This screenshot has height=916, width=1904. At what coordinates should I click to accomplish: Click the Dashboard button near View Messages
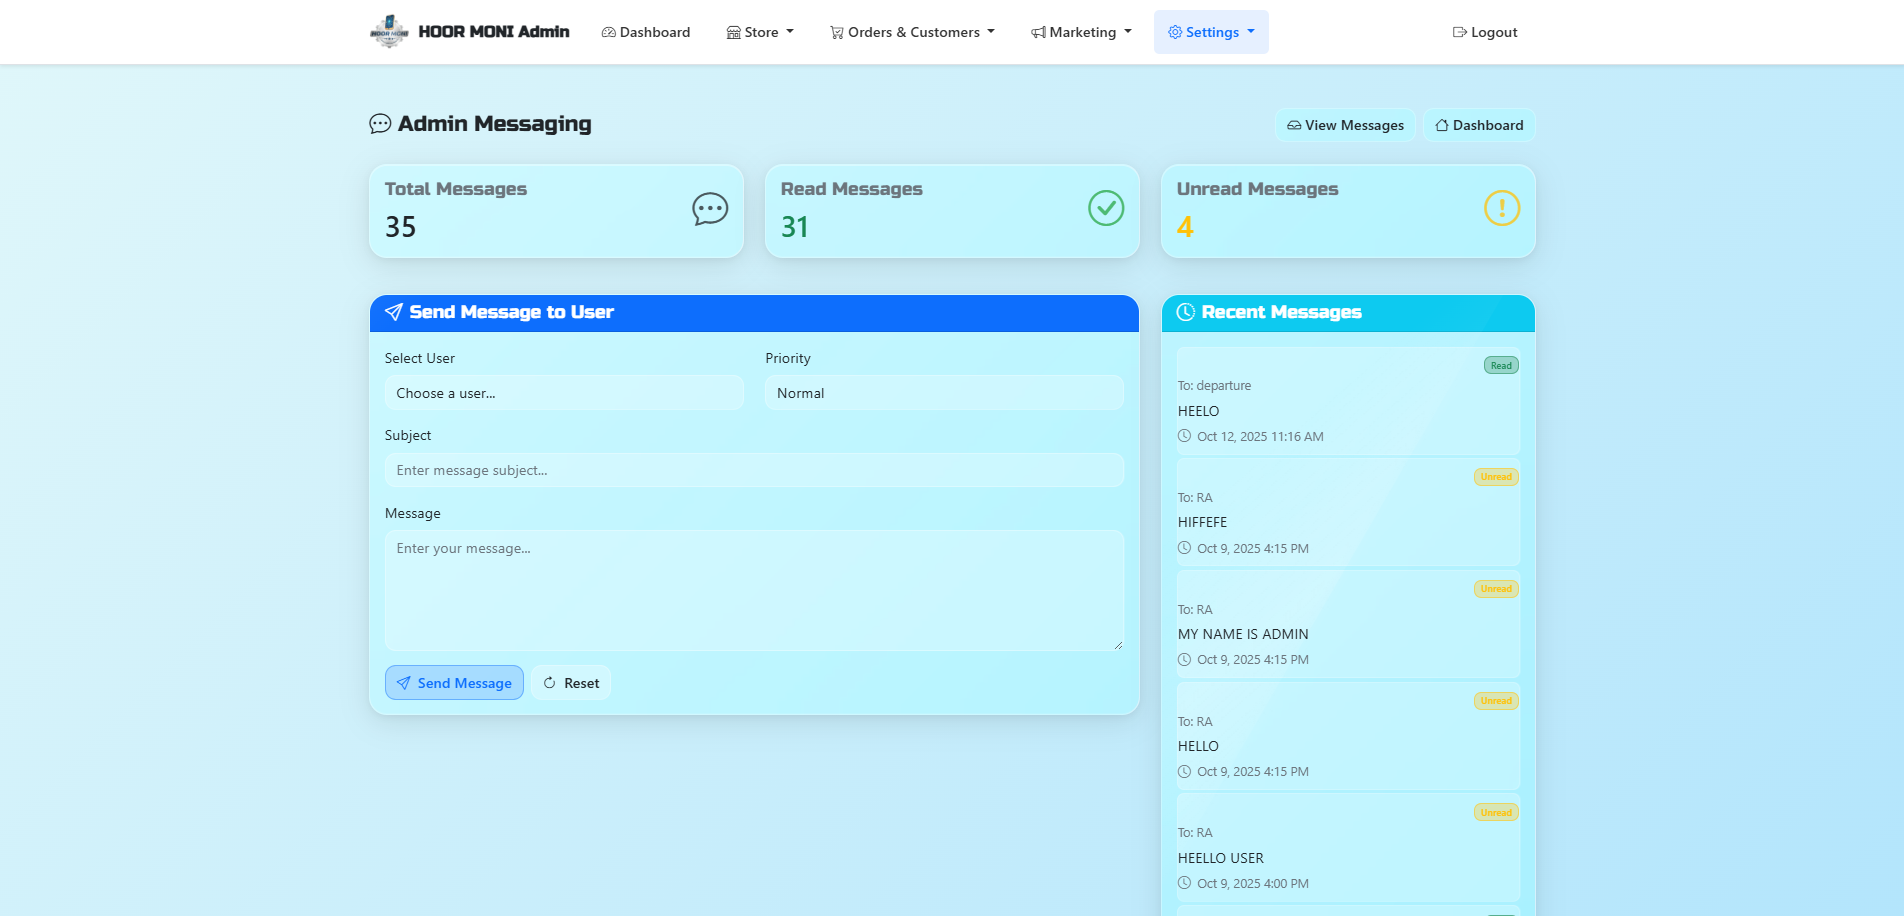[1479, 125]
